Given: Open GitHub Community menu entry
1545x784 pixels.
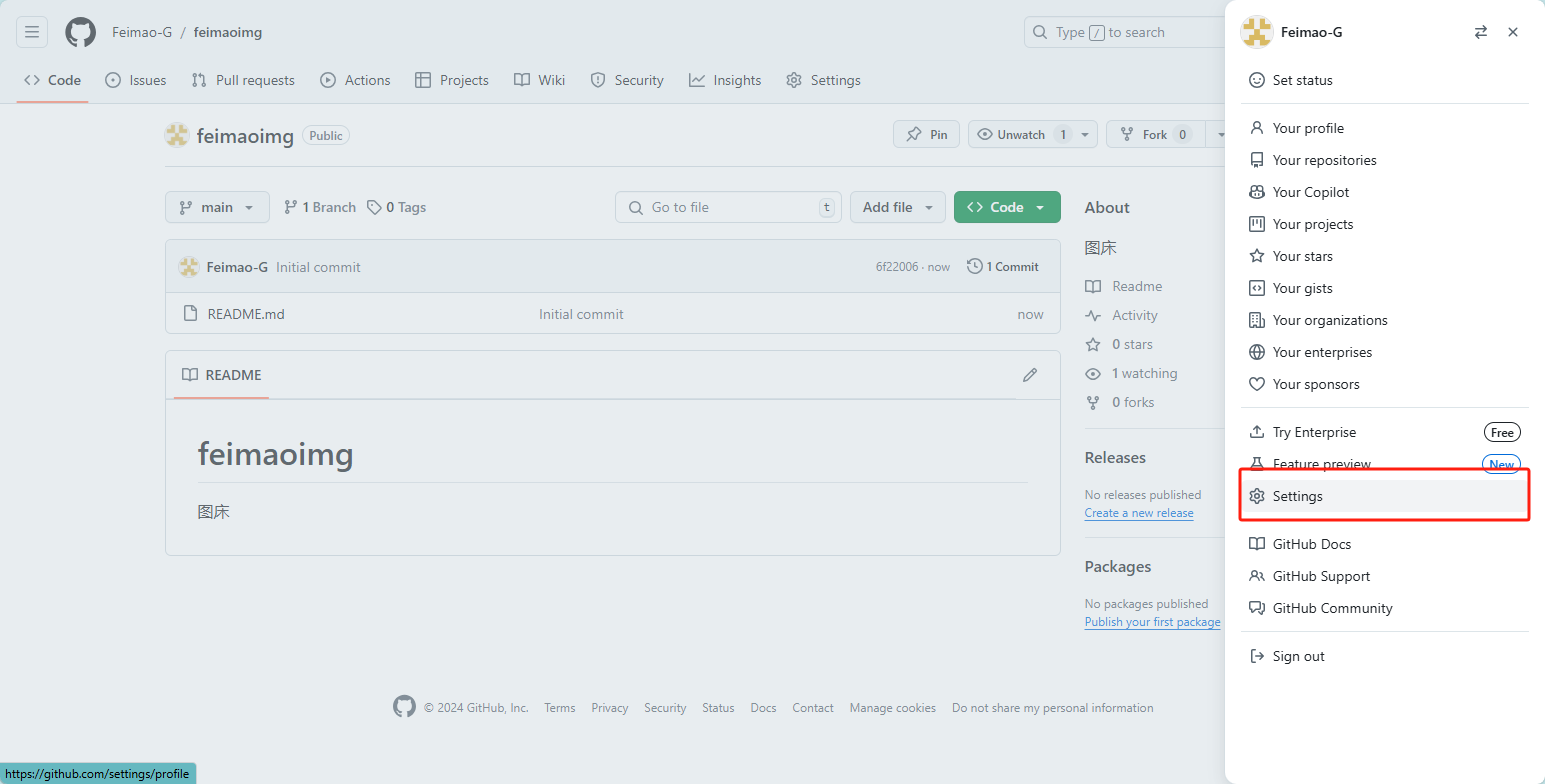Looking at the screenshot, I should click(1385, 608).
